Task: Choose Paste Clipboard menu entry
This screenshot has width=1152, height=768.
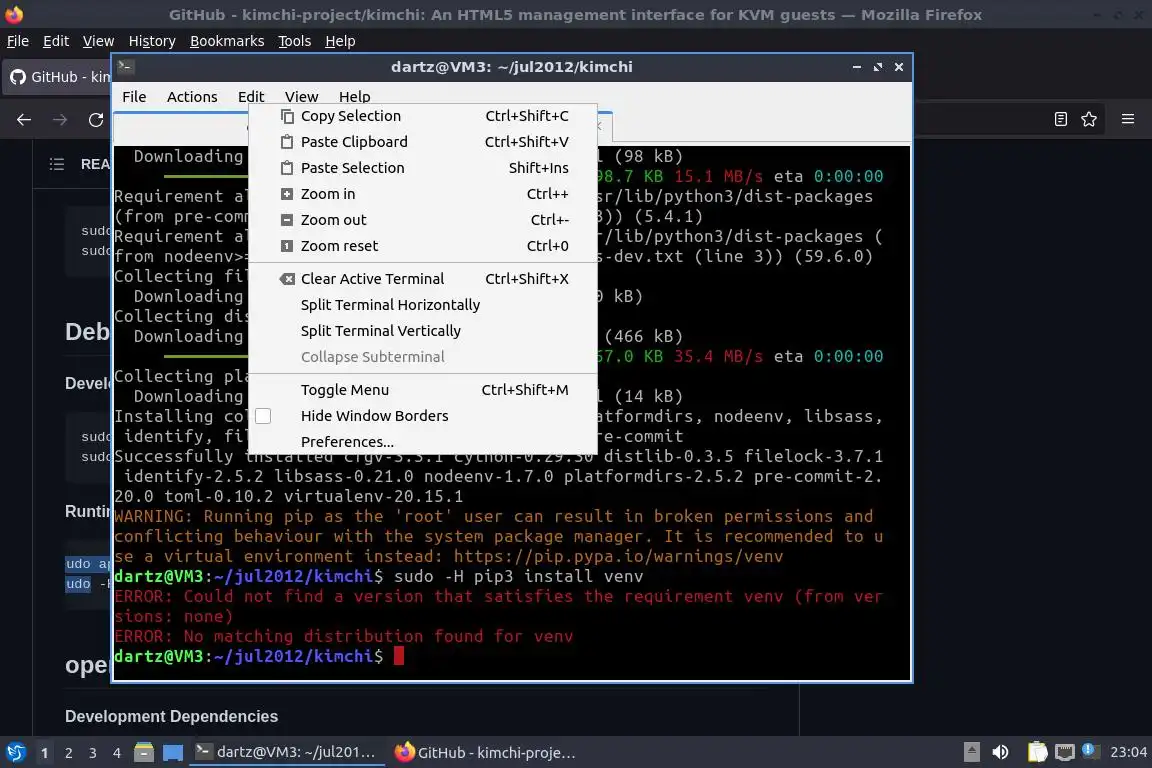Action: (x=424, y=142)
